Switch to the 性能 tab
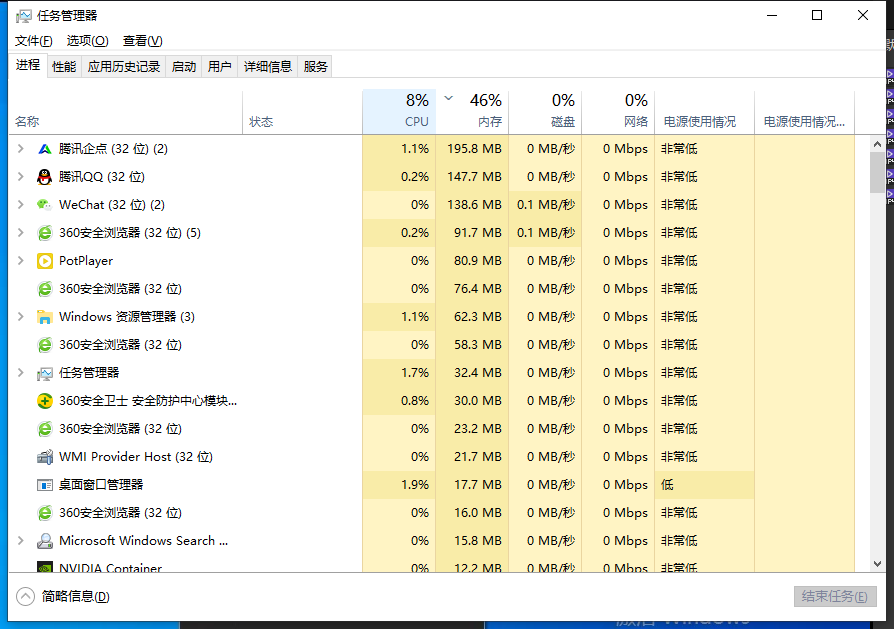Screen dimensions: 894x629 point(63,66)
